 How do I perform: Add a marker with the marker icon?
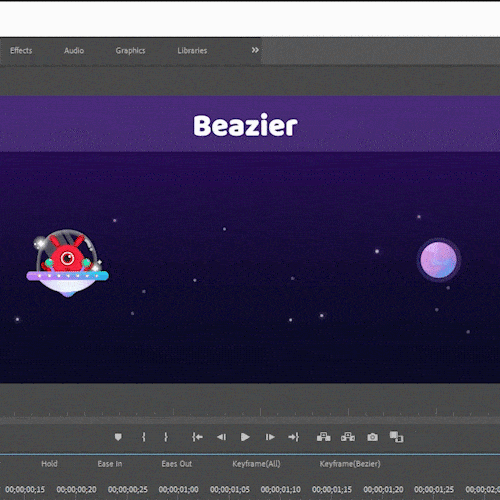pyautogui.click(x=118, y=437)
